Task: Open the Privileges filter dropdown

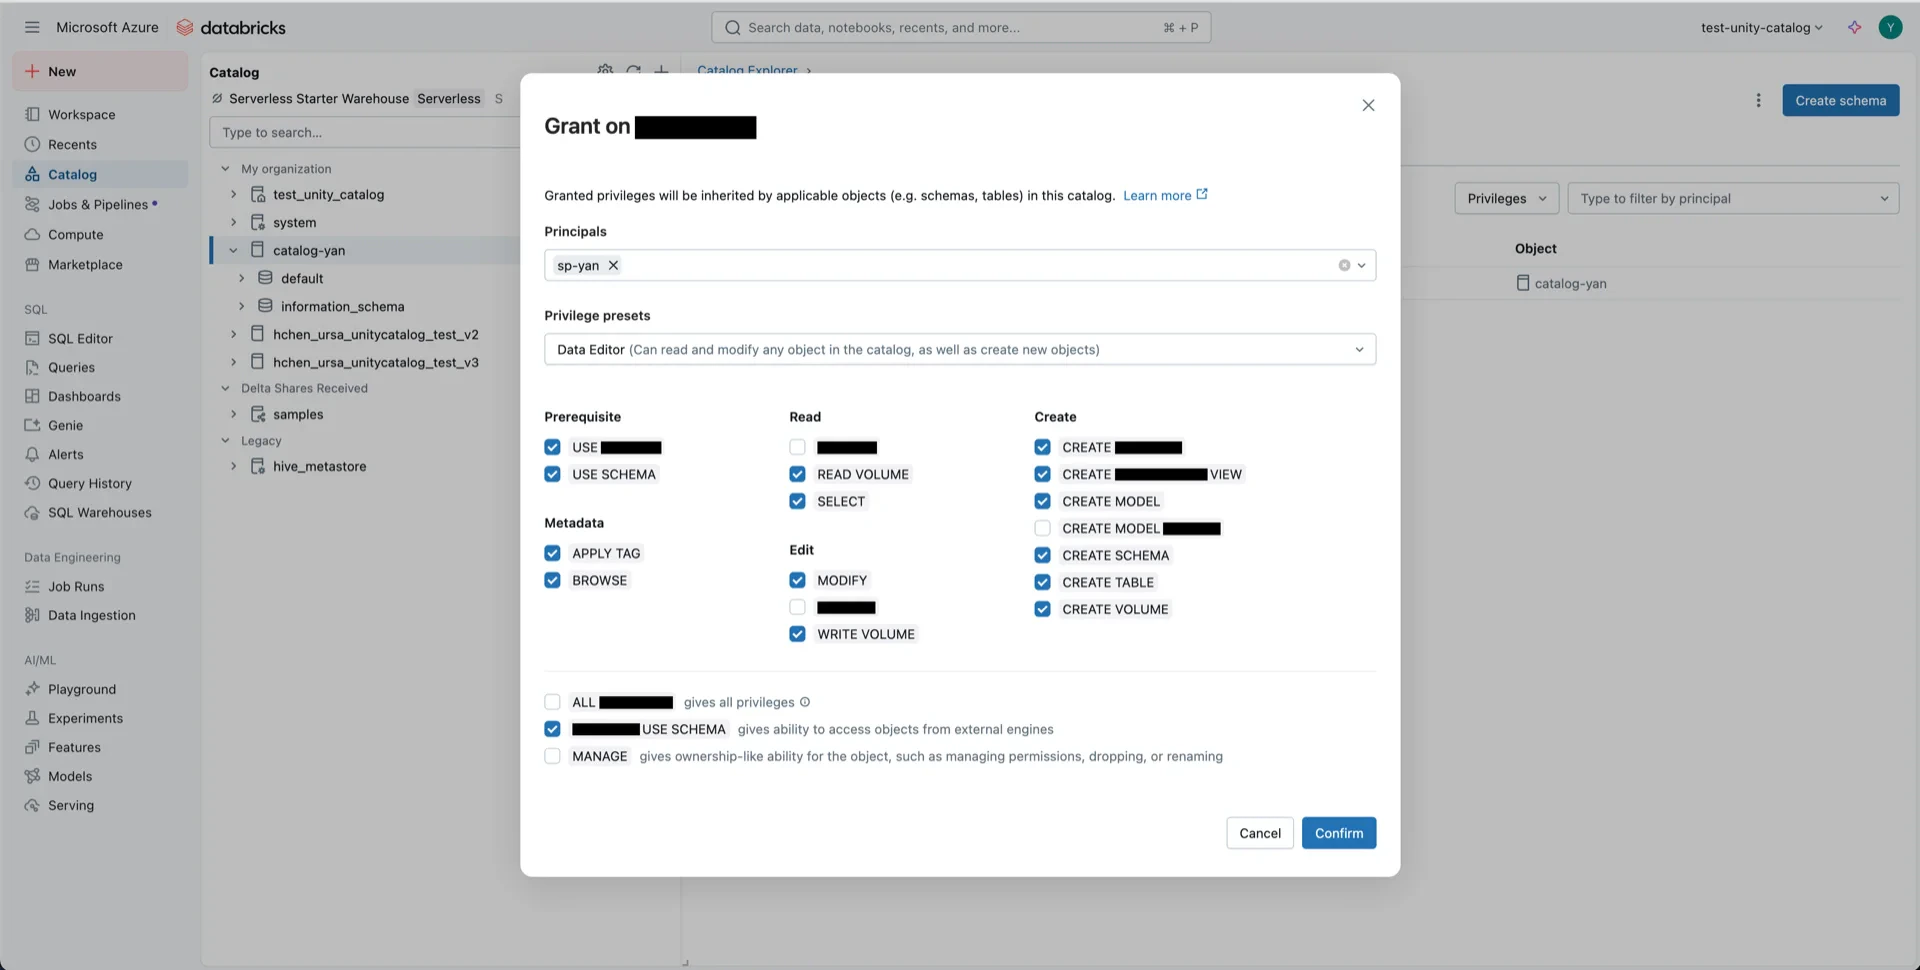Action: point(1506,198)
